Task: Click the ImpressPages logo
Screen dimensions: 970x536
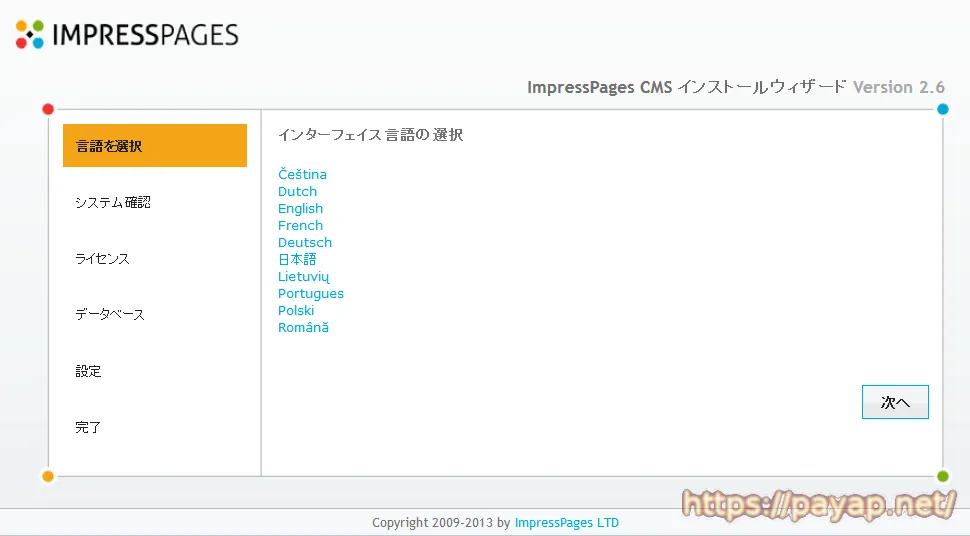Action: click(x=127, y=35)
